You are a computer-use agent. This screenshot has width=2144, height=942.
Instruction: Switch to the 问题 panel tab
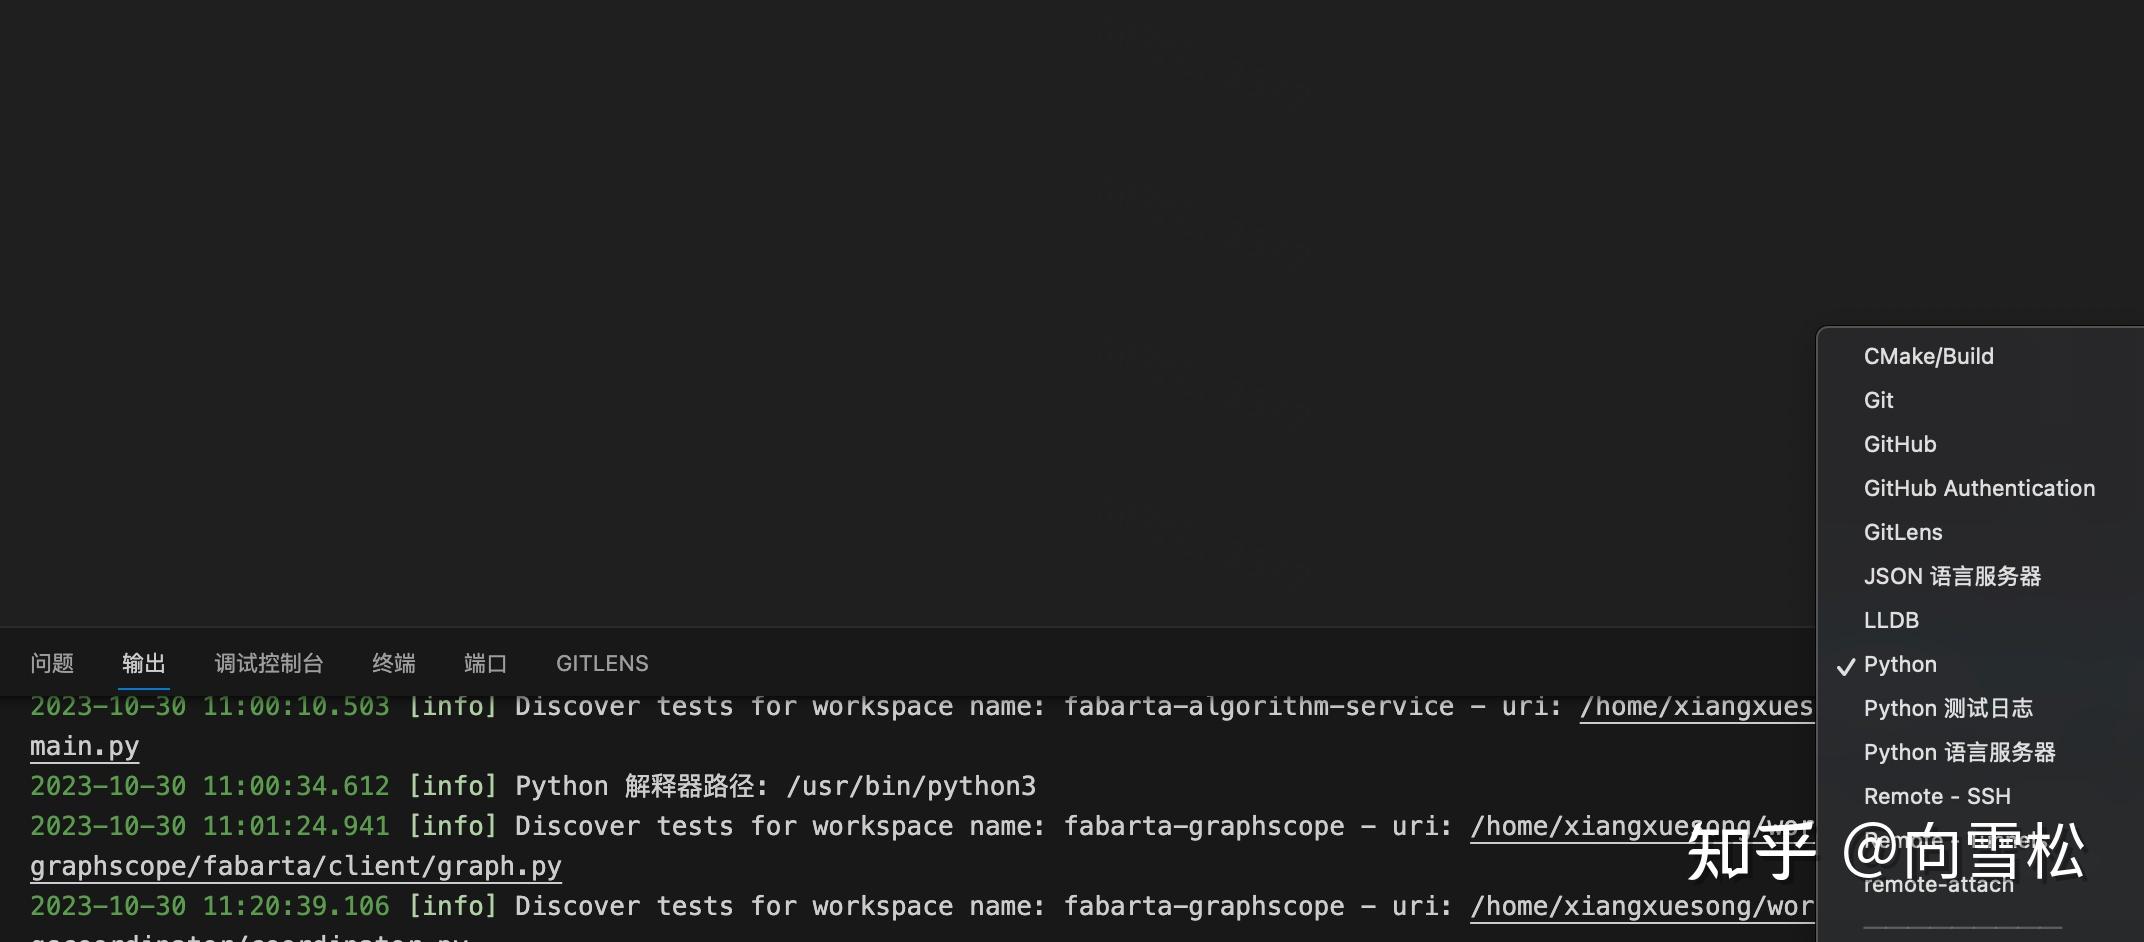click(x=53, y=663)
